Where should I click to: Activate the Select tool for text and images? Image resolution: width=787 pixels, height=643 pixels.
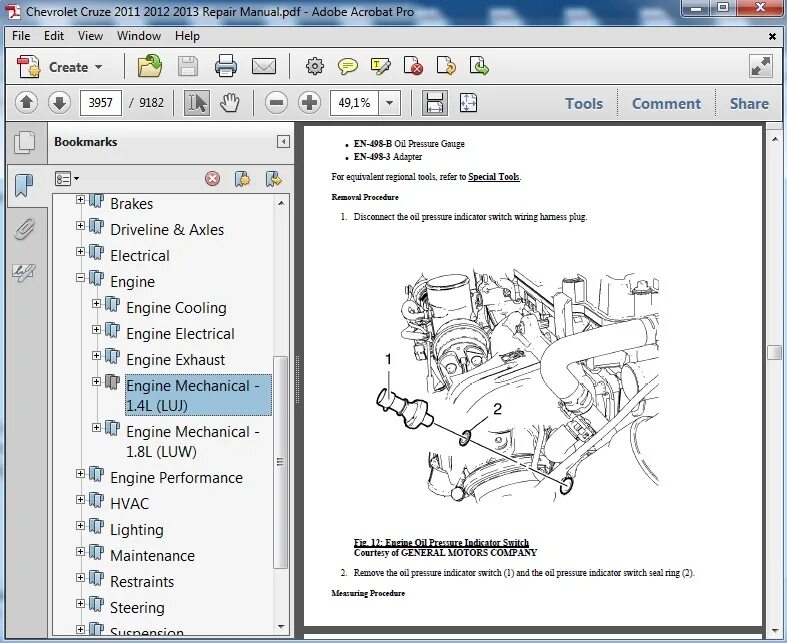pos(197,103)
